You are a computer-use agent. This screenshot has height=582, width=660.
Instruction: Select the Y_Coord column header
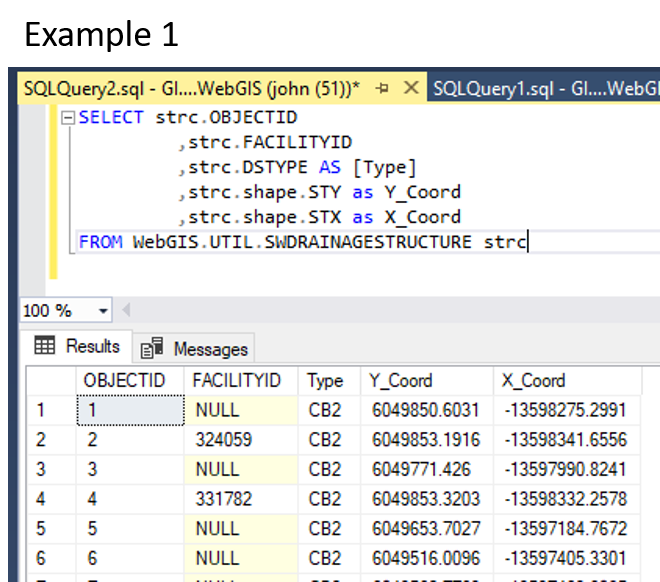(427, 380)
